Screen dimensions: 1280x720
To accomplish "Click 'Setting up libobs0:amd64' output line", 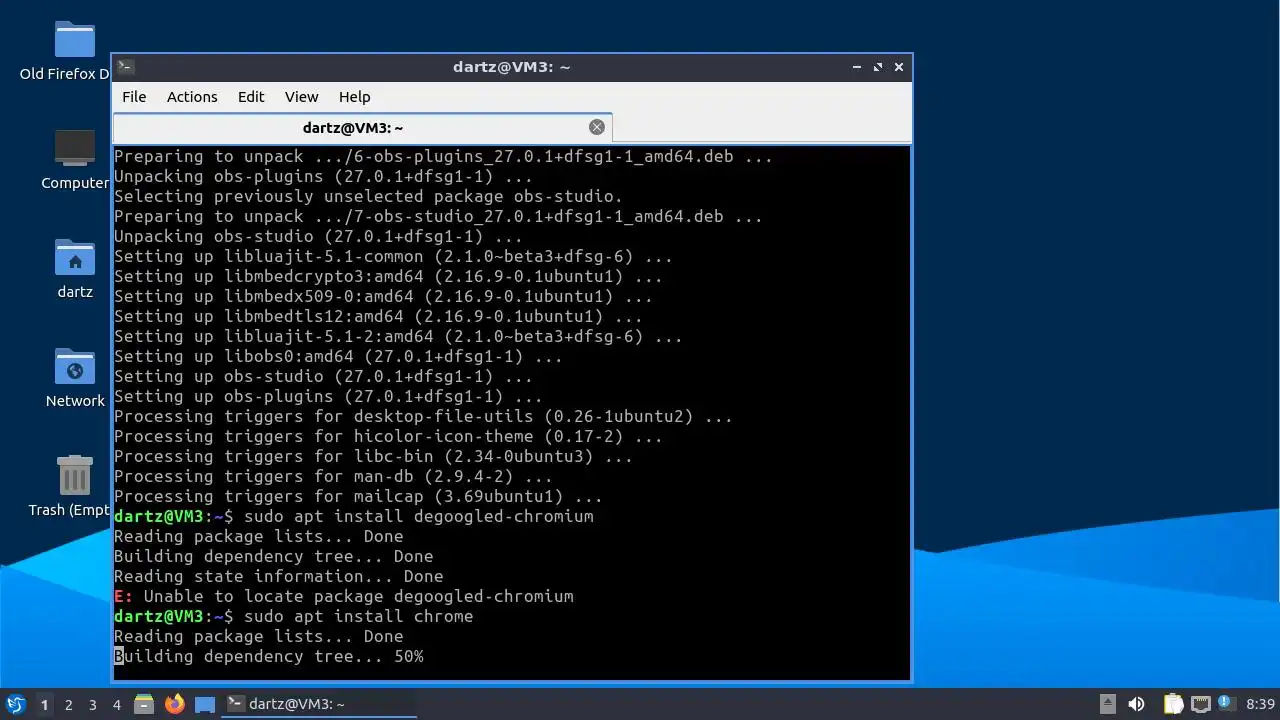I will (x=338, y=357).
